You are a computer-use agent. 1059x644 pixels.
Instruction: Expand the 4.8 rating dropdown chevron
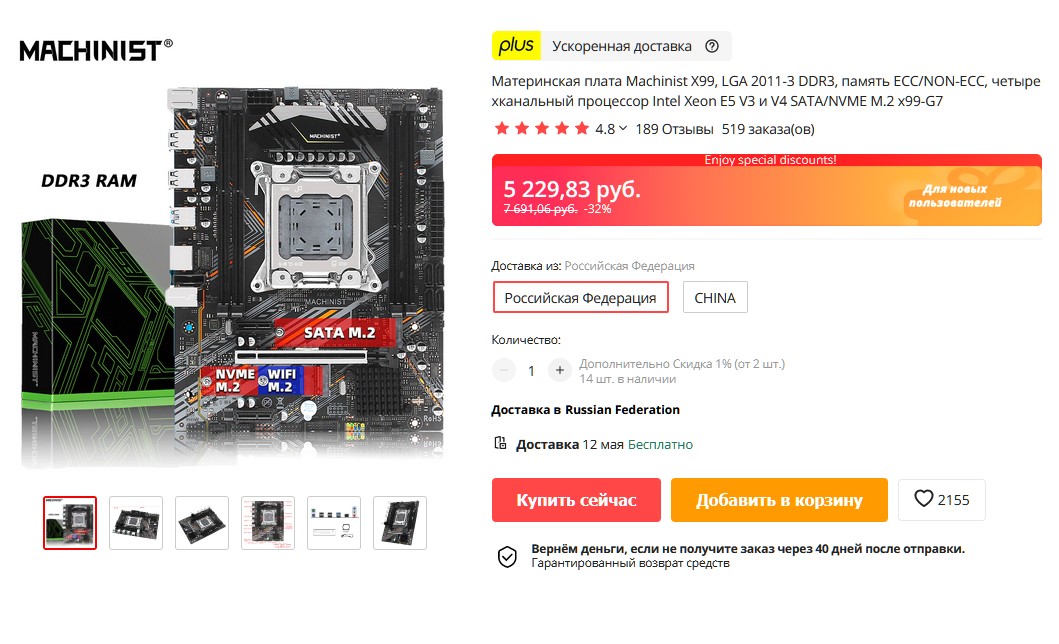pos(623,128)
